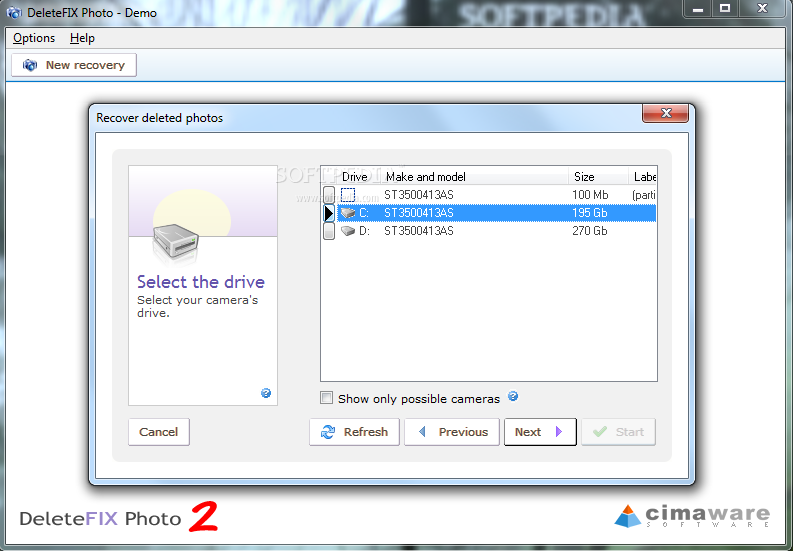Click the DeleteFIX Photo 2 logo
793x551 pixels.
(x=119, y=517)
